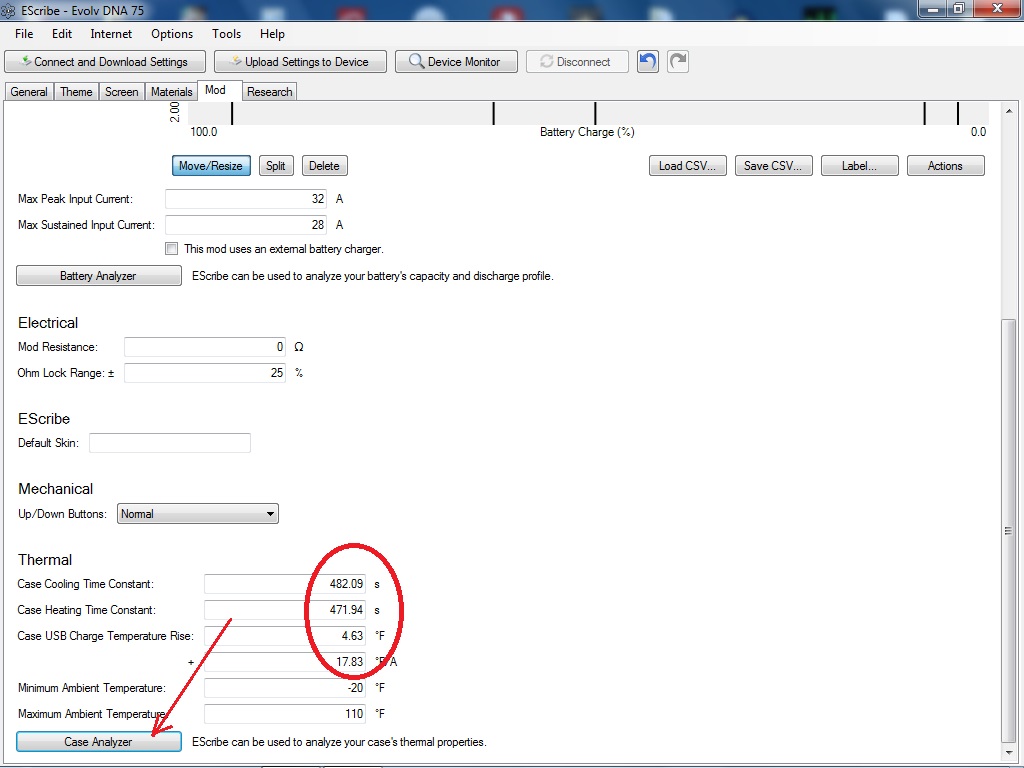Open the Internet menu
Viewport: 1024px width, 768px height.
(111, 34)
